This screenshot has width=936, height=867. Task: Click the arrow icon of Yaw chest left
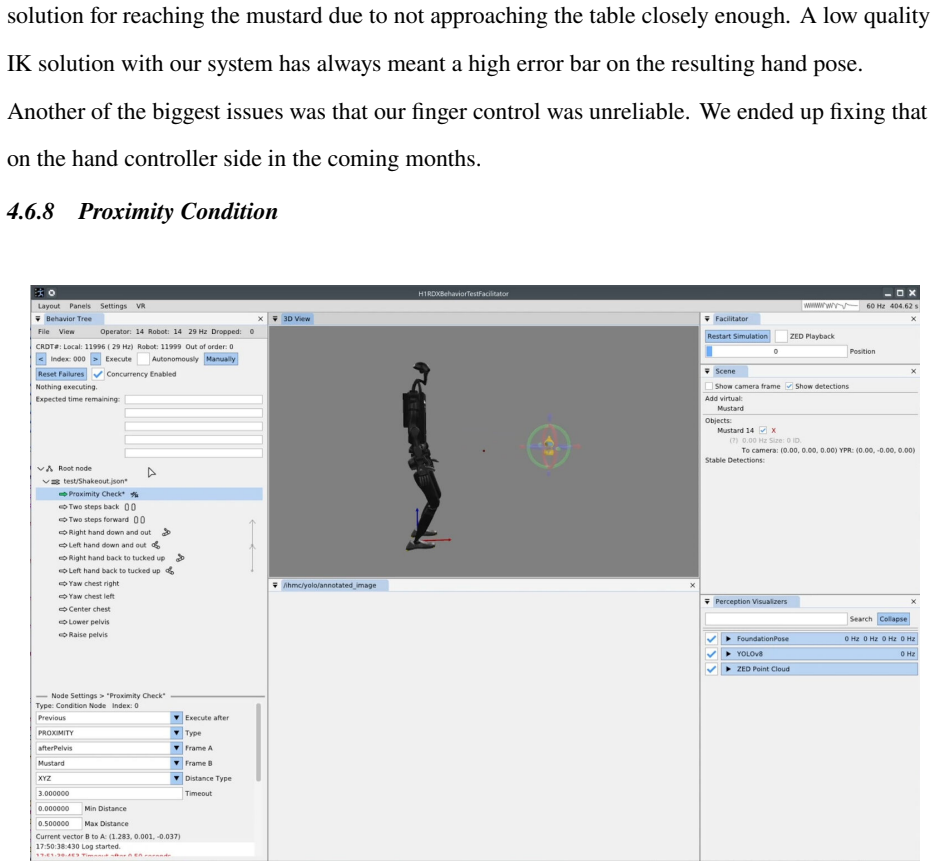pyautogui.click(x=63, y=597)
